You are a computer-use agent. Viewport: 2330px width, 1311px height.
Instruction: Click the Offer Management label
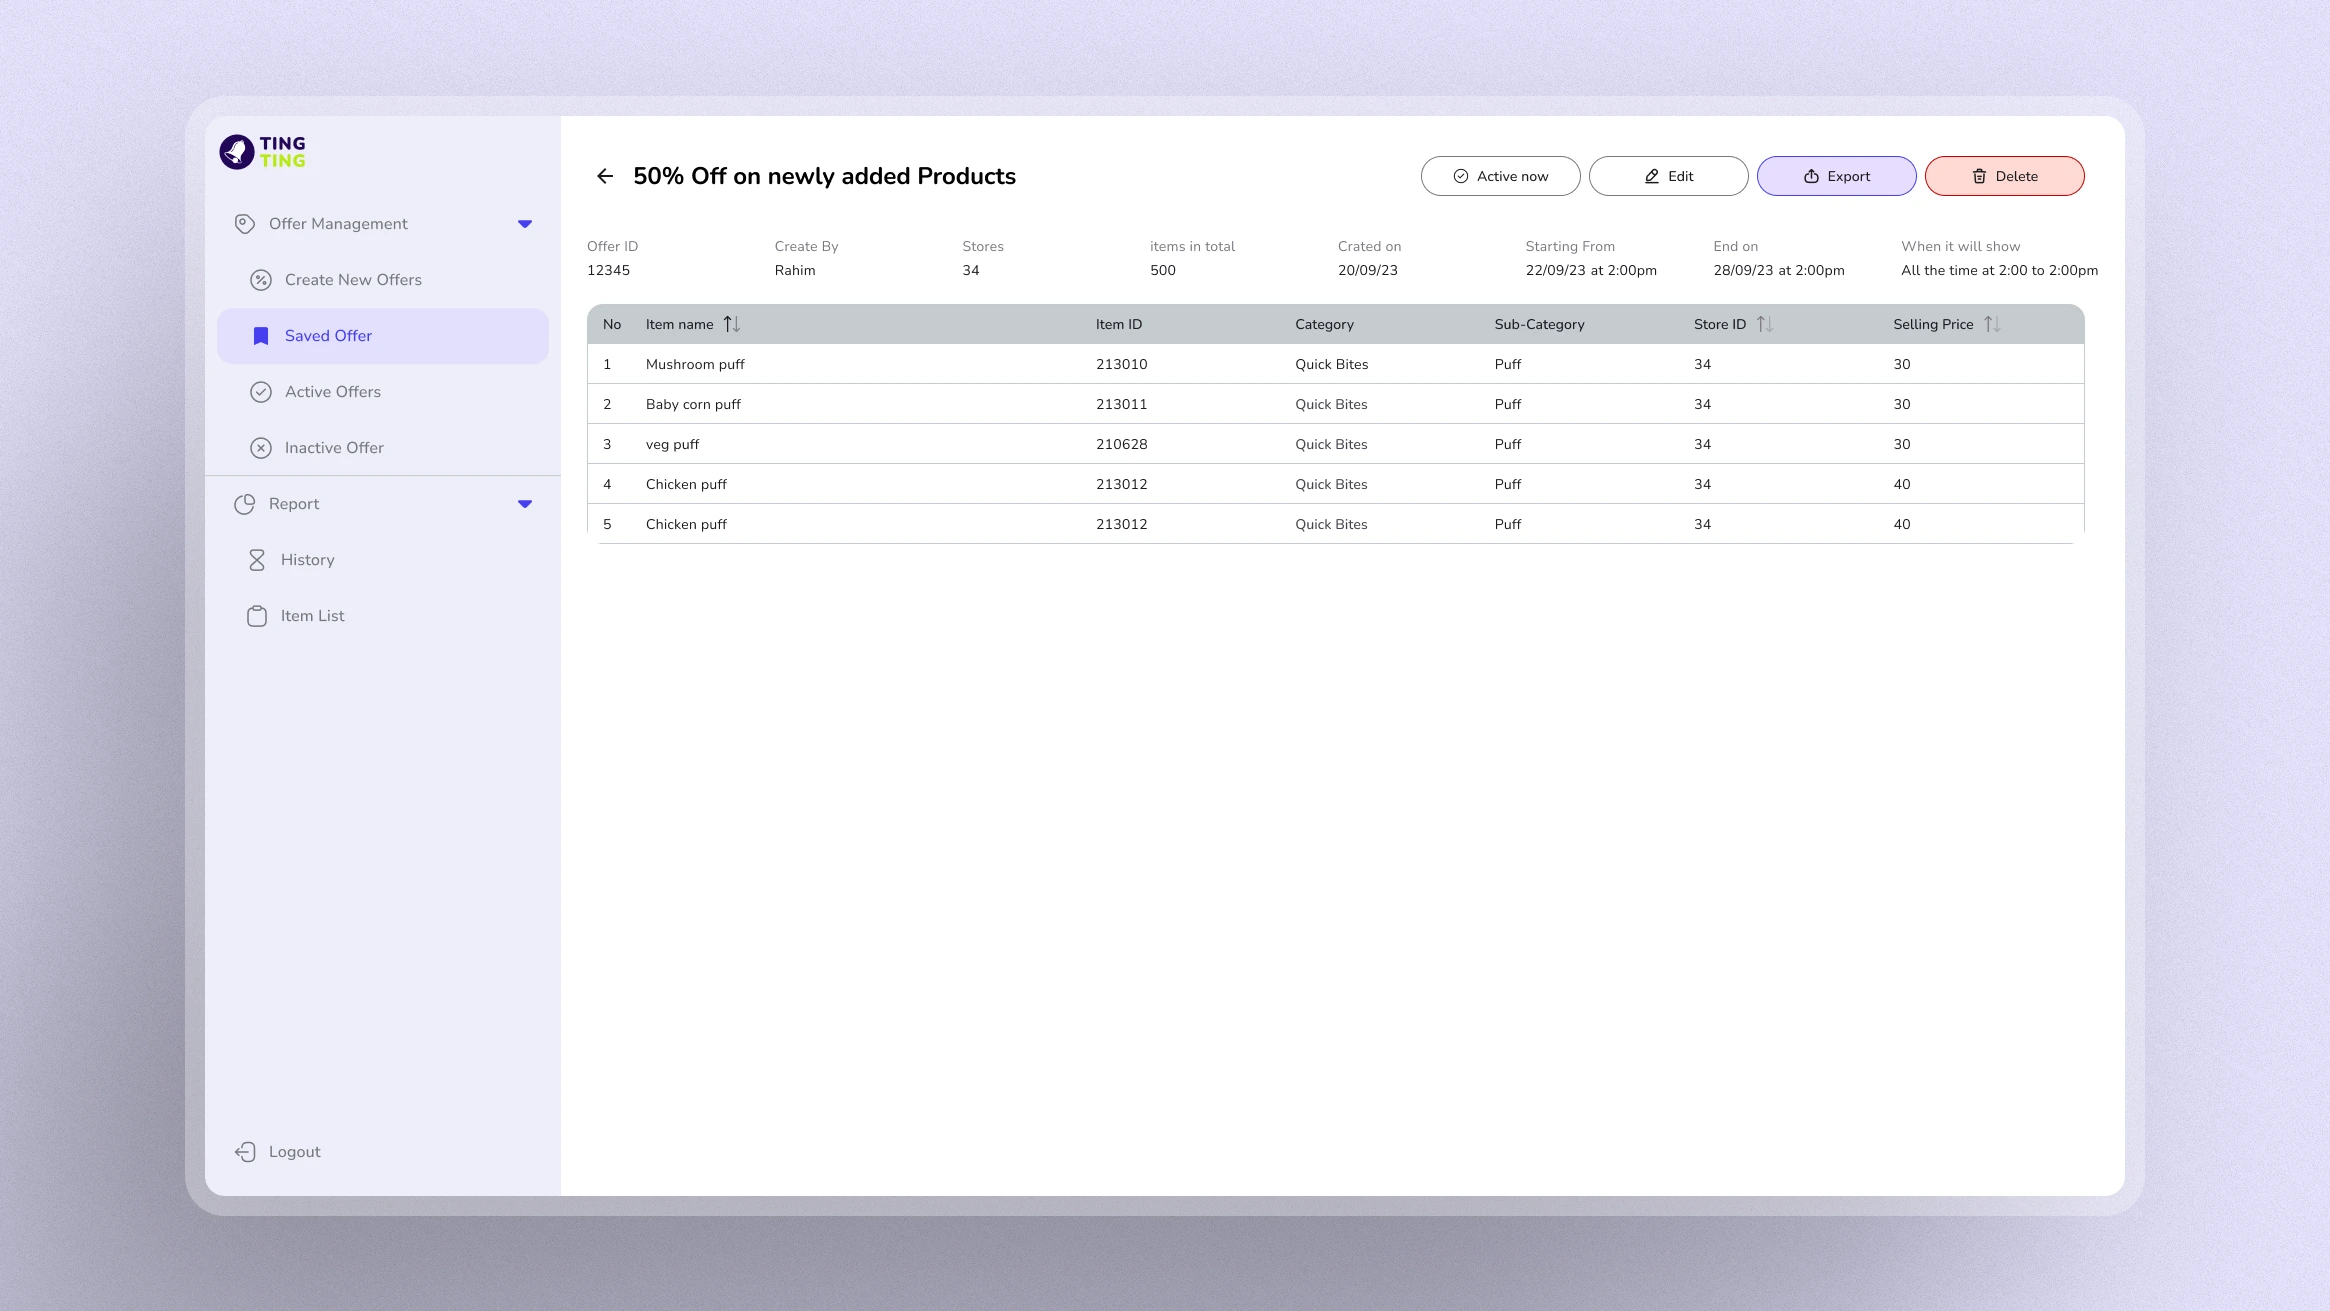click(x=338, y=224)
